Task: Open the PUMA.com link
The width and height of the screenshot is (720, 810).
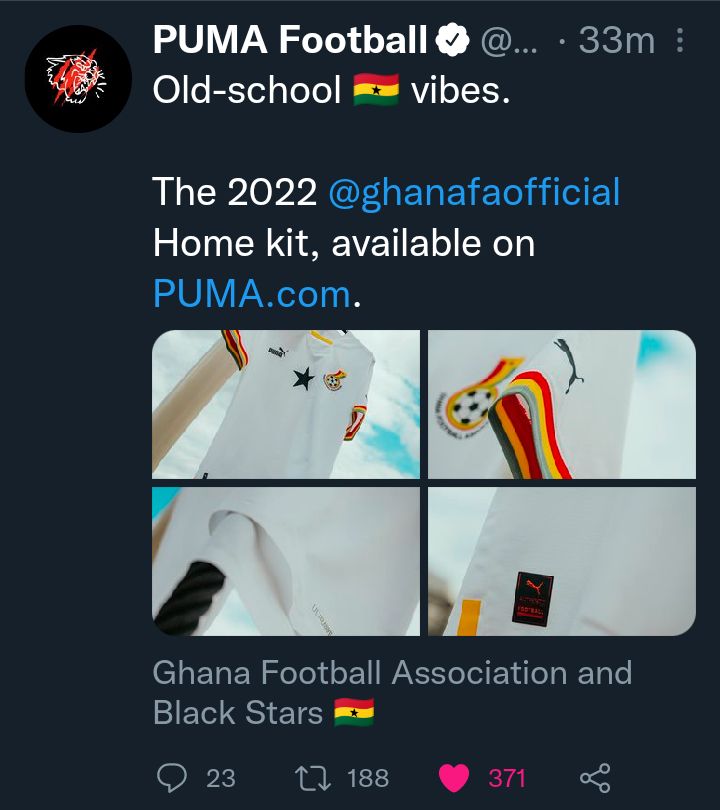Action: (252, 294)
